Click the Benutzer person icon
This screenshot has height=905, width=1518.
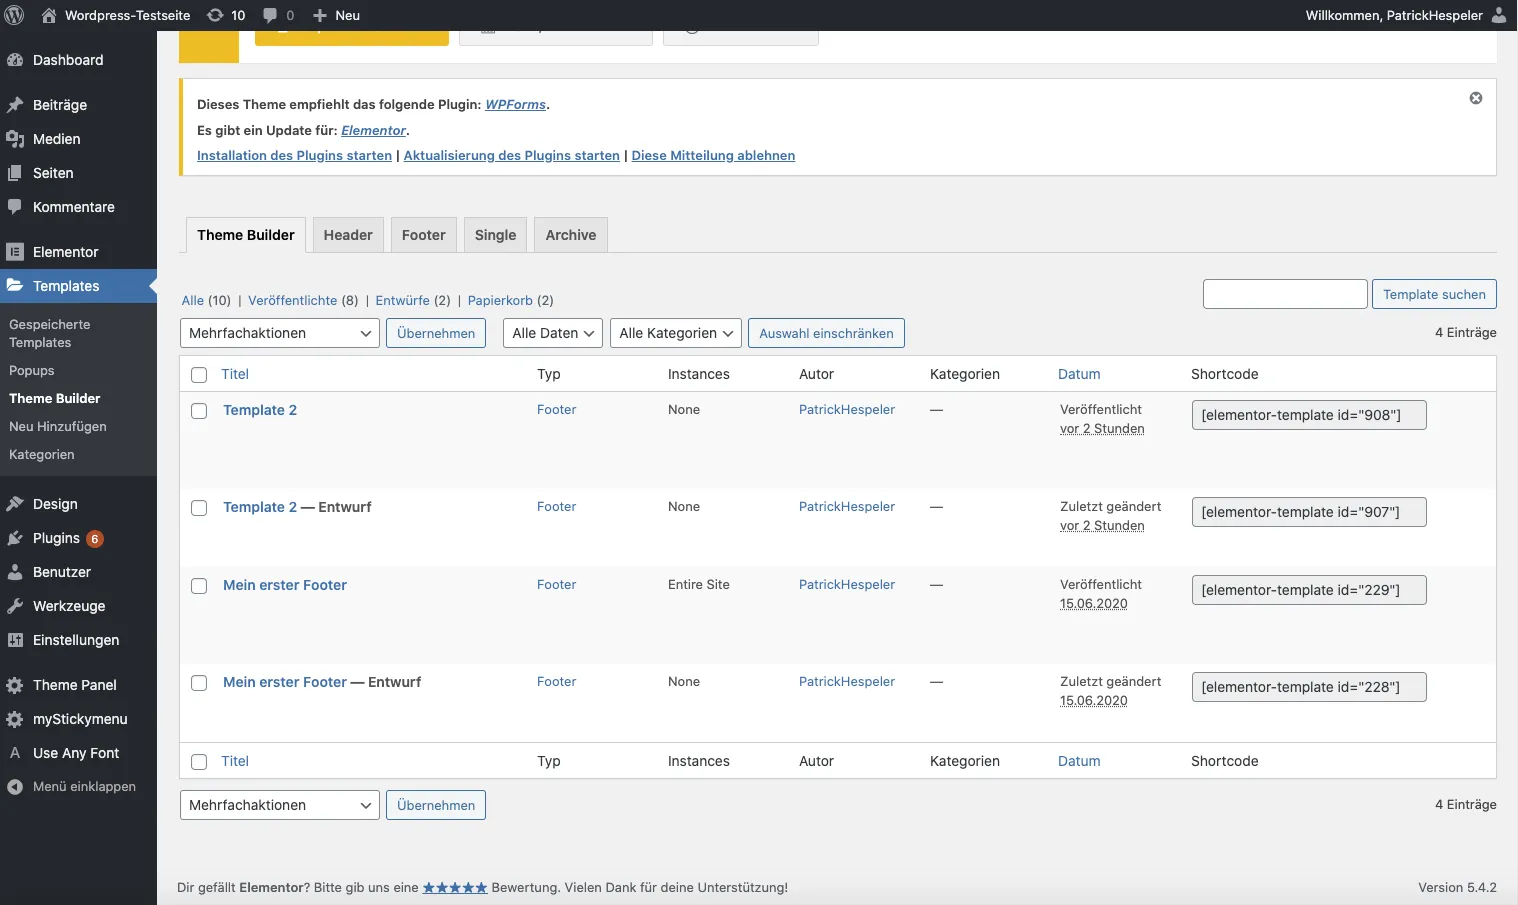[x=15, y=572]
